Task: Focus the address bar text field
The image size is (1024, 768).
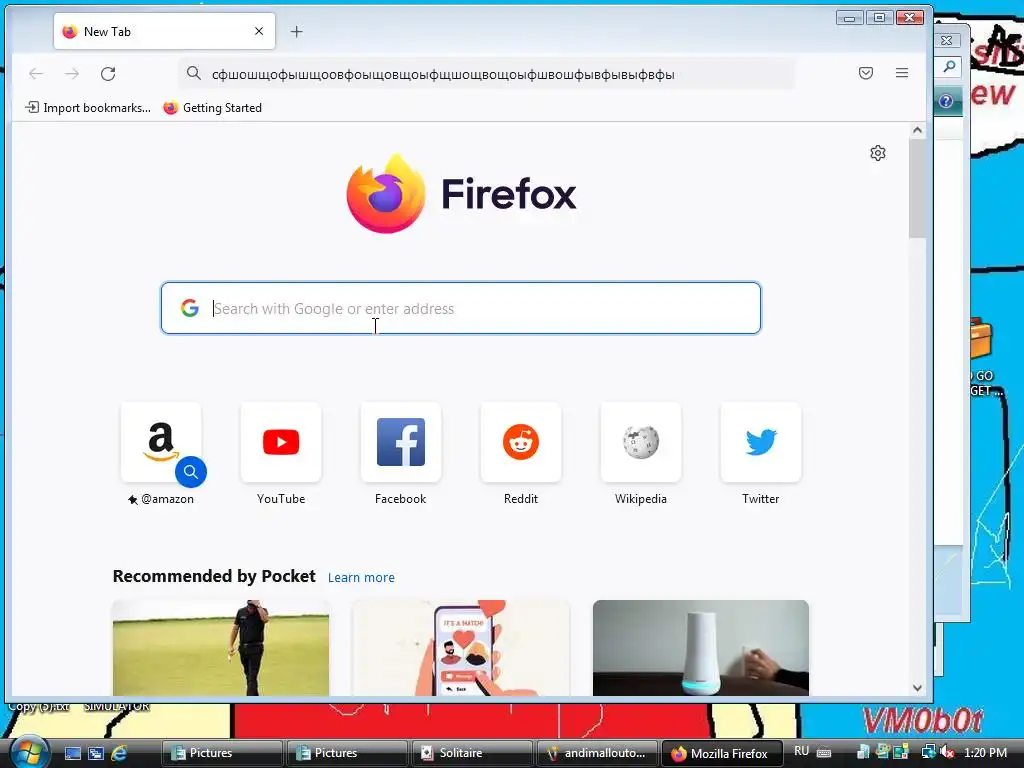Action: [487, 74]
